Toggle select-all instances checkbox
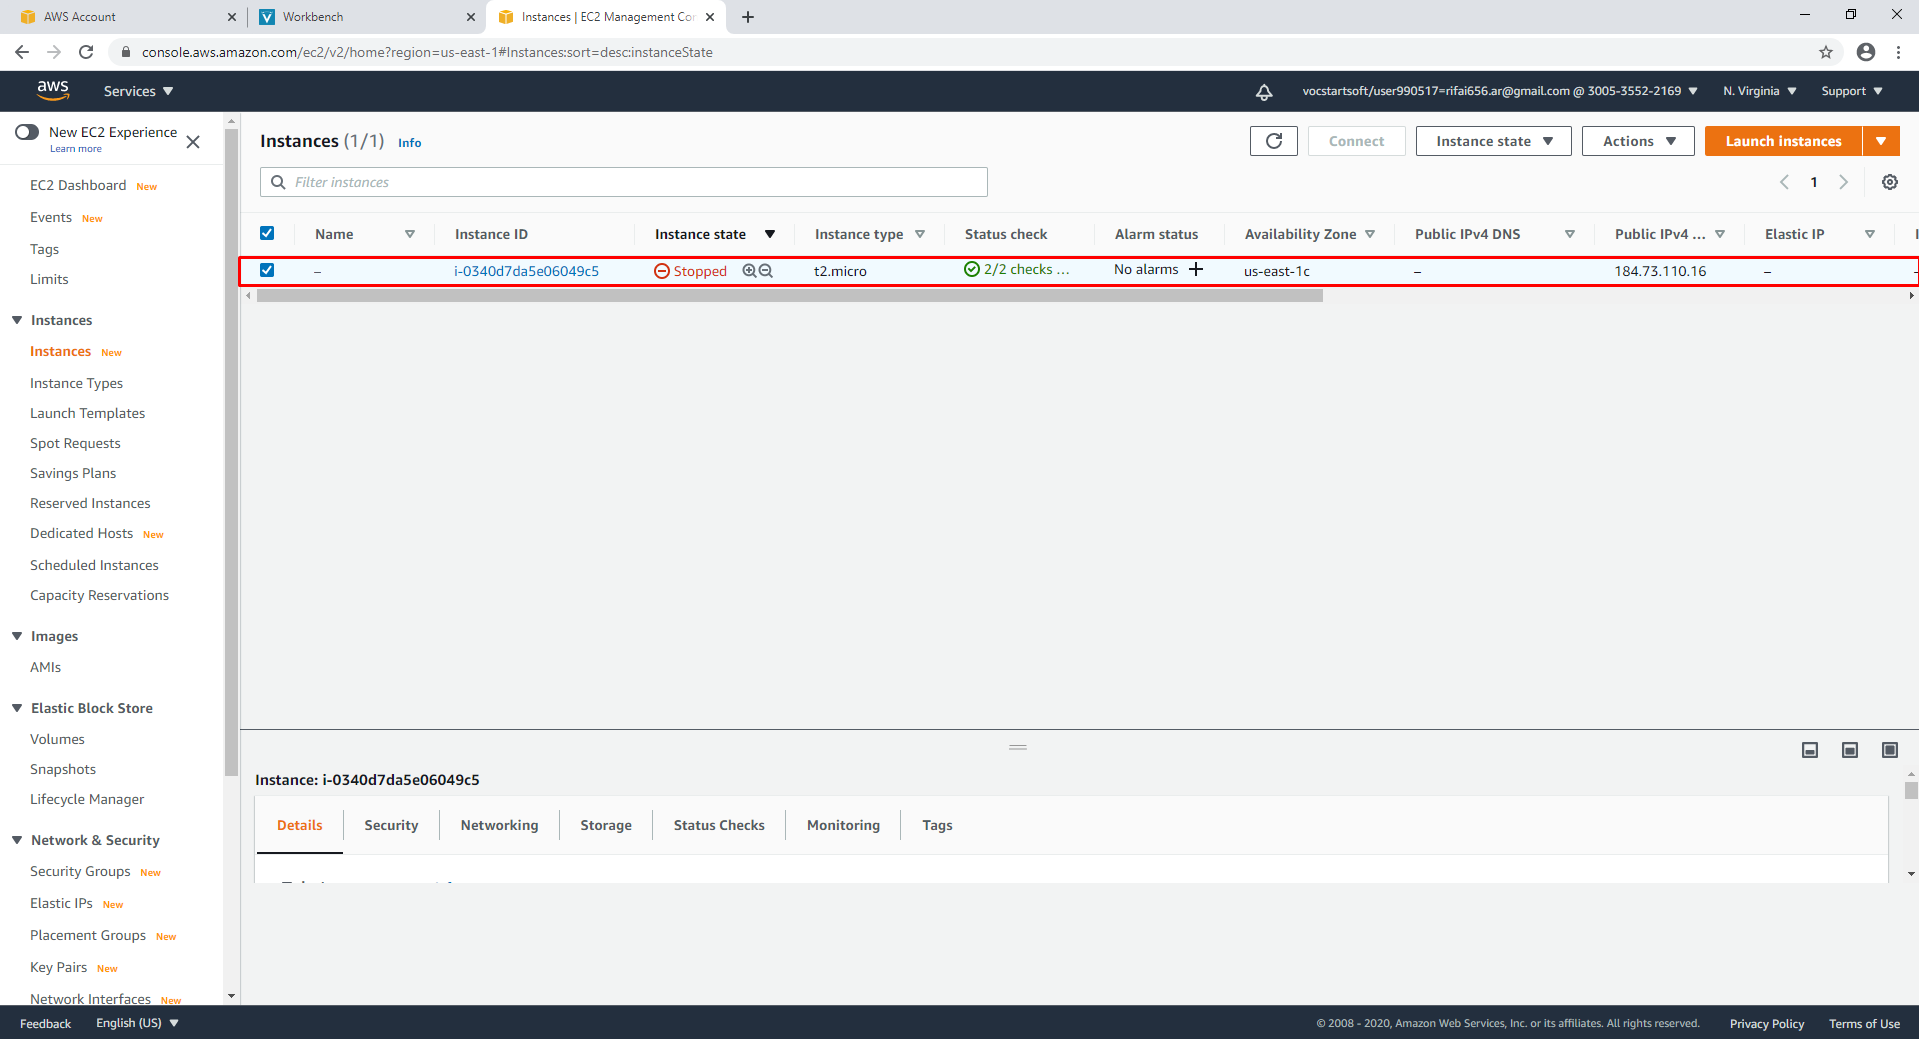 coord(267,233)
